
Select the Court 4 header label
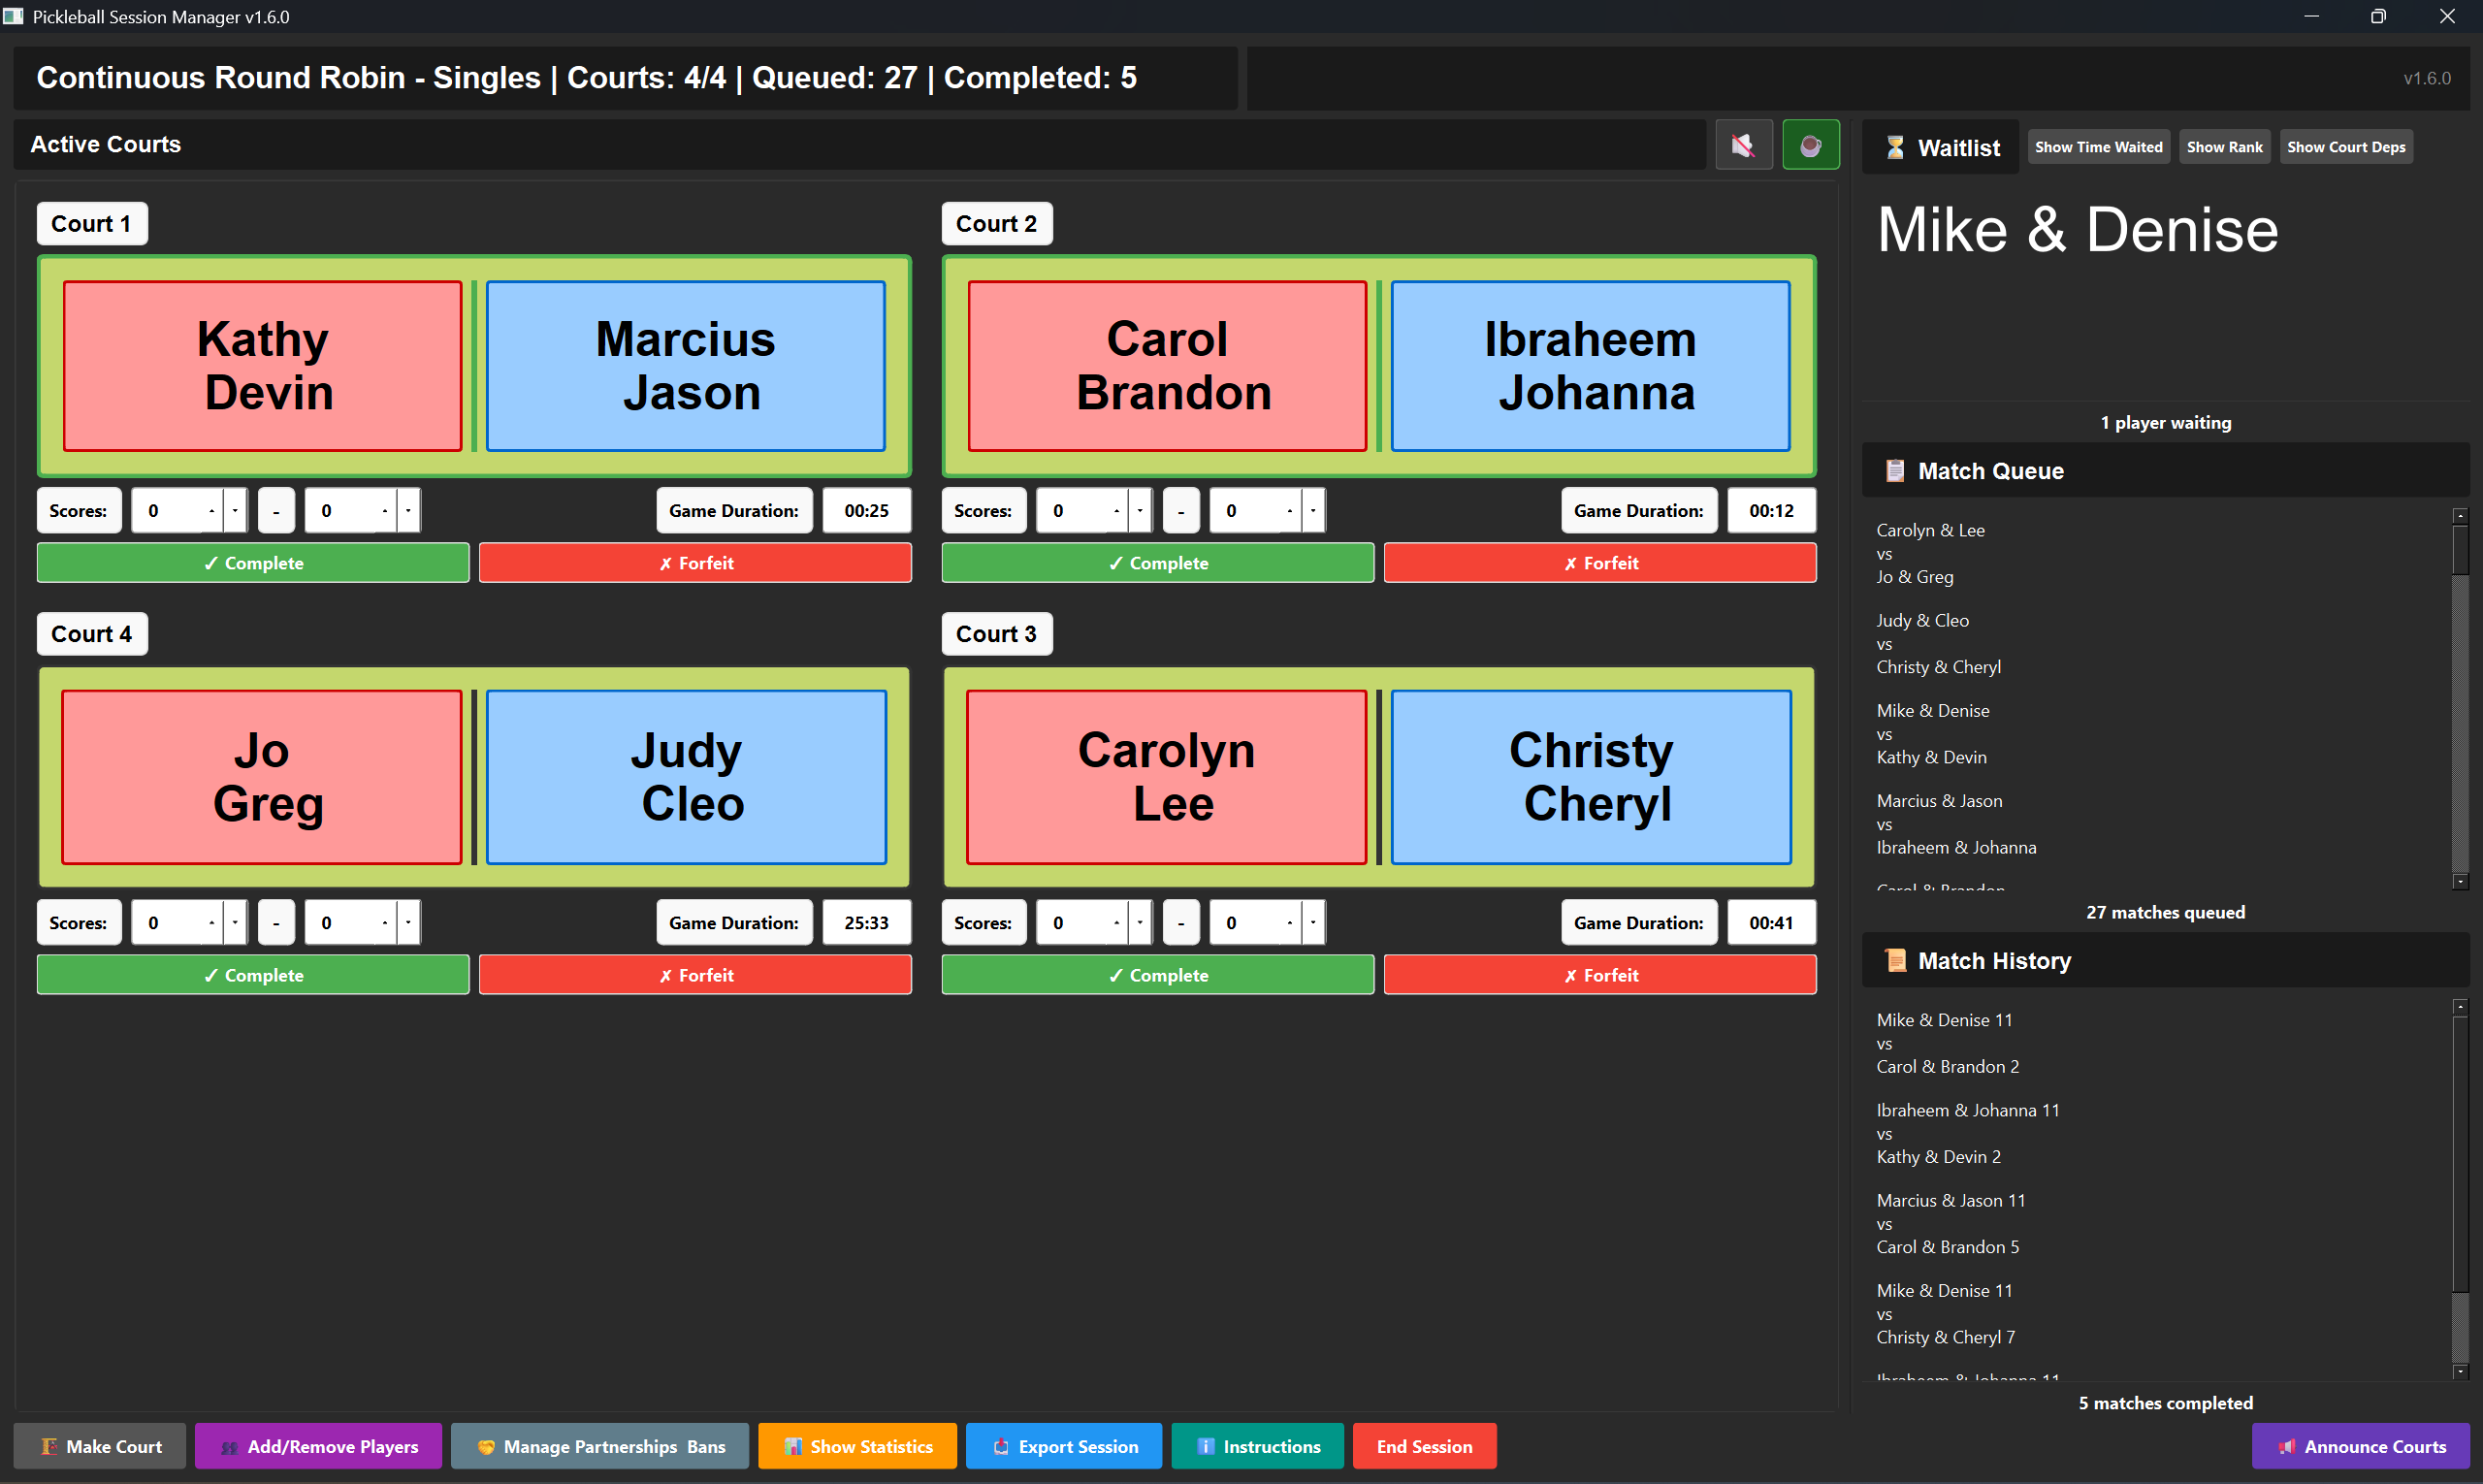(91, 633)
